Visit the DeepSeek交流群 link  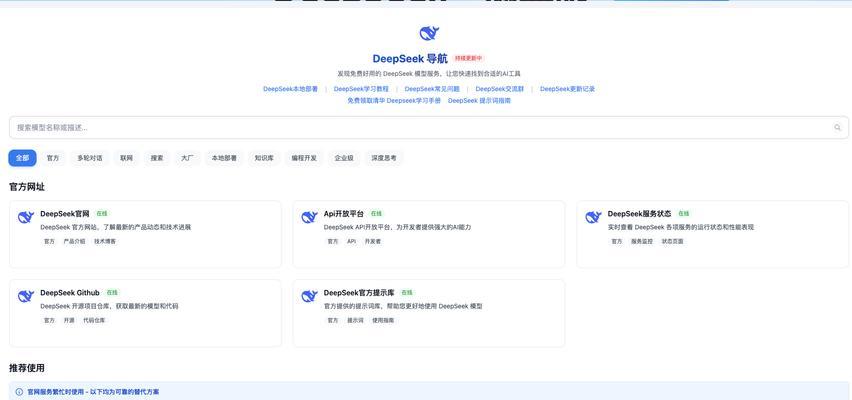point(500,89)
